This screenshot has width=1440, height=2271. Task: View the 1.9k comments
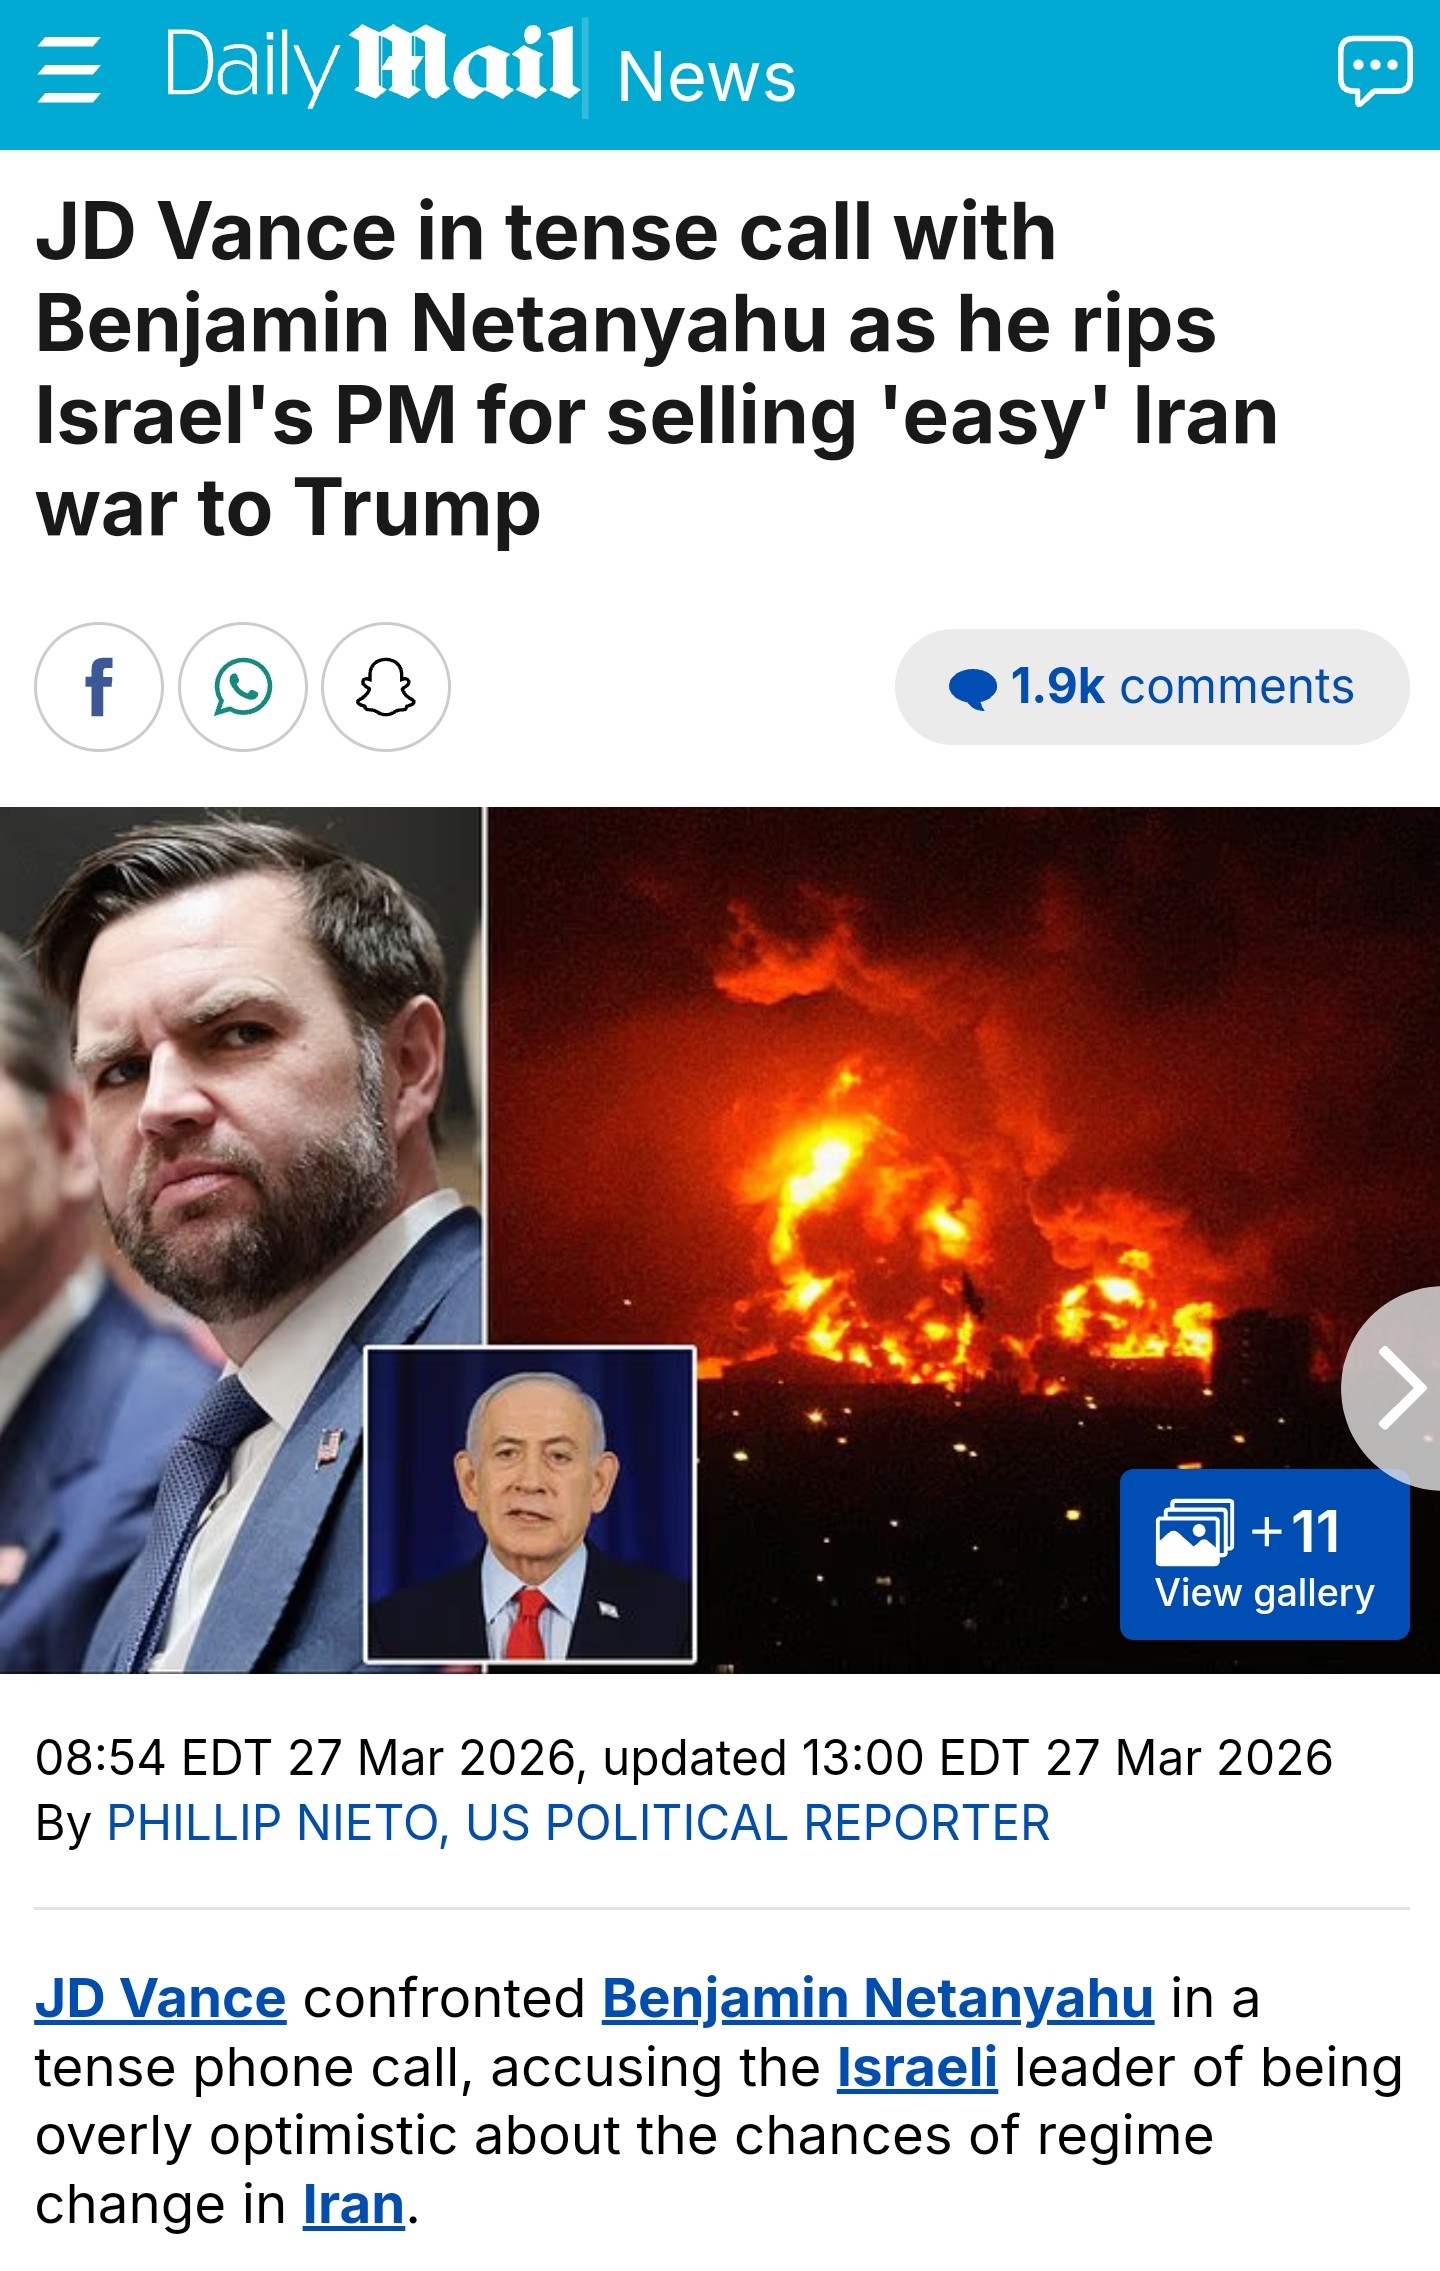point(1152,687)
